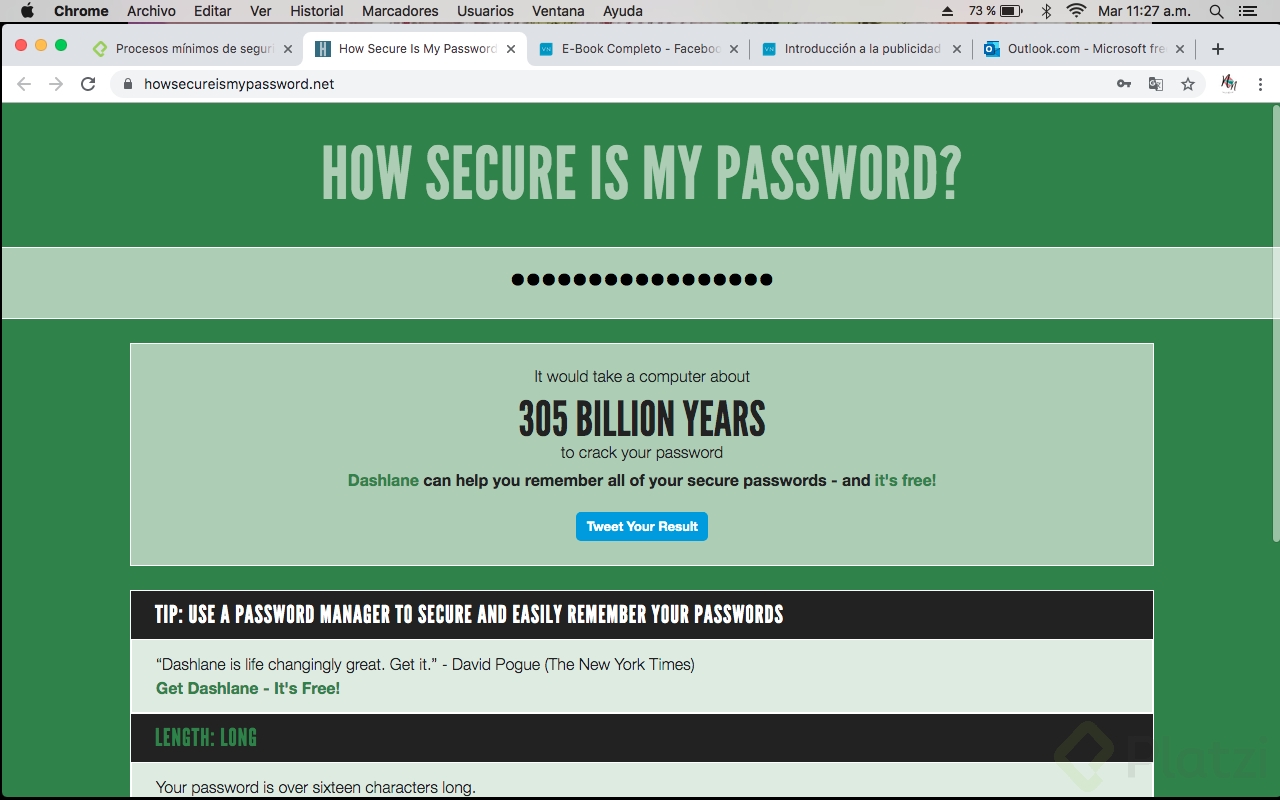Close the Introducción a la publicidad tab
The height and width of the screenshot is (800, 1280).
(956, 49)
